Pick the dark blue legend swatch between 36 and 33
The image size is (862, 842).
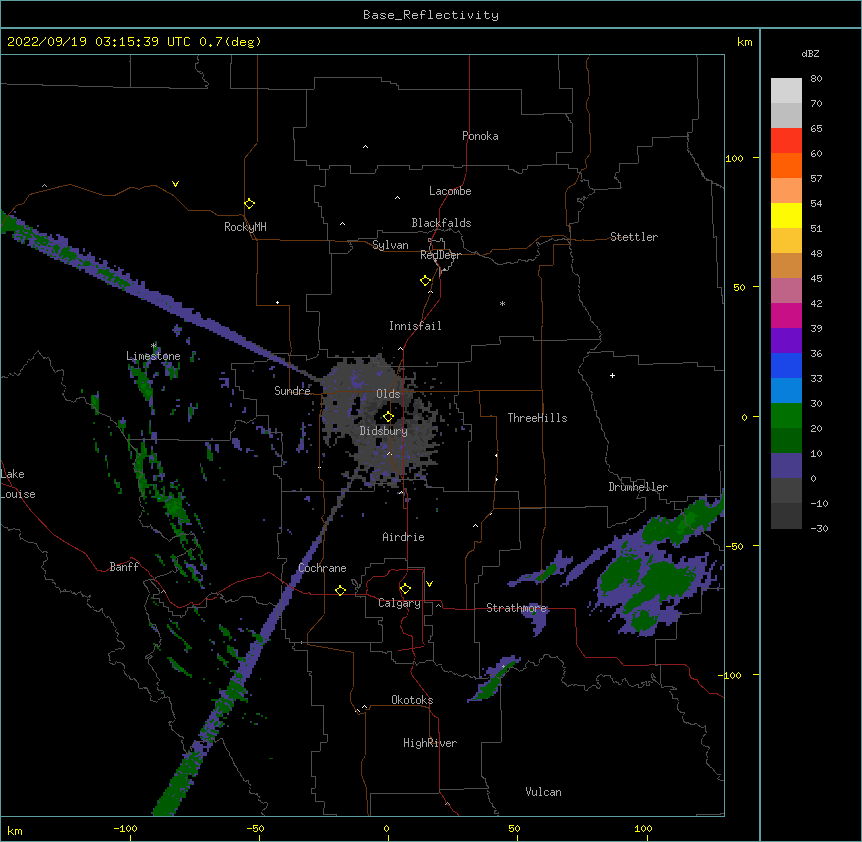(x=786, y=365)
